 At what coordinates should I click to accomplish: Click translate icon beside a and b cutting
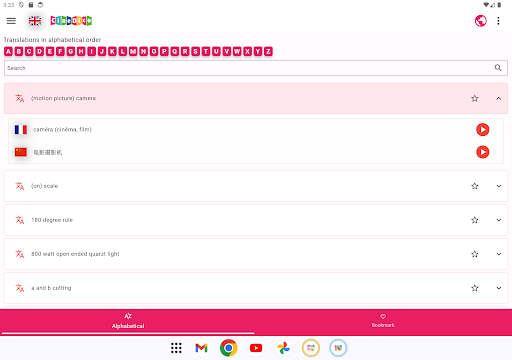tap(20, 288)
